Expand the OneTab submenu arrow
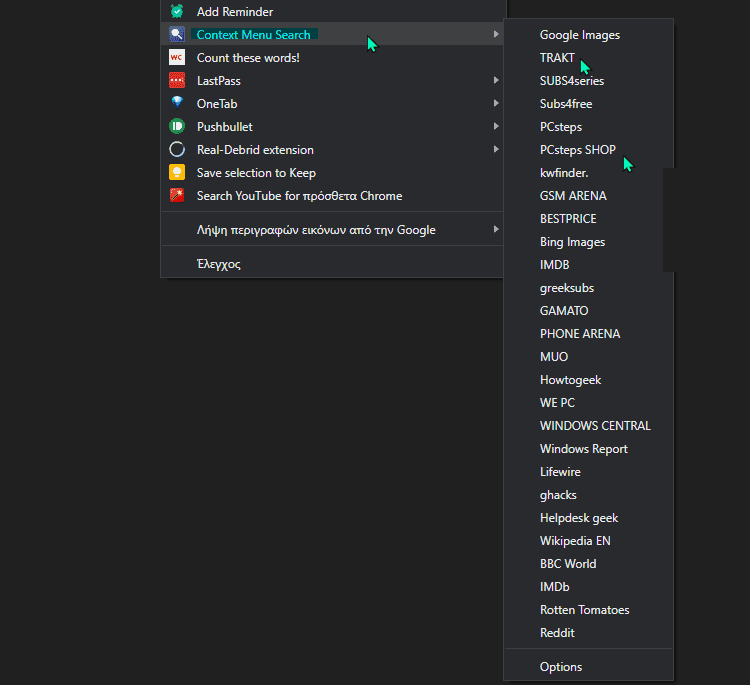This screenshot has height=685, width=750. (x=496, y=103)
